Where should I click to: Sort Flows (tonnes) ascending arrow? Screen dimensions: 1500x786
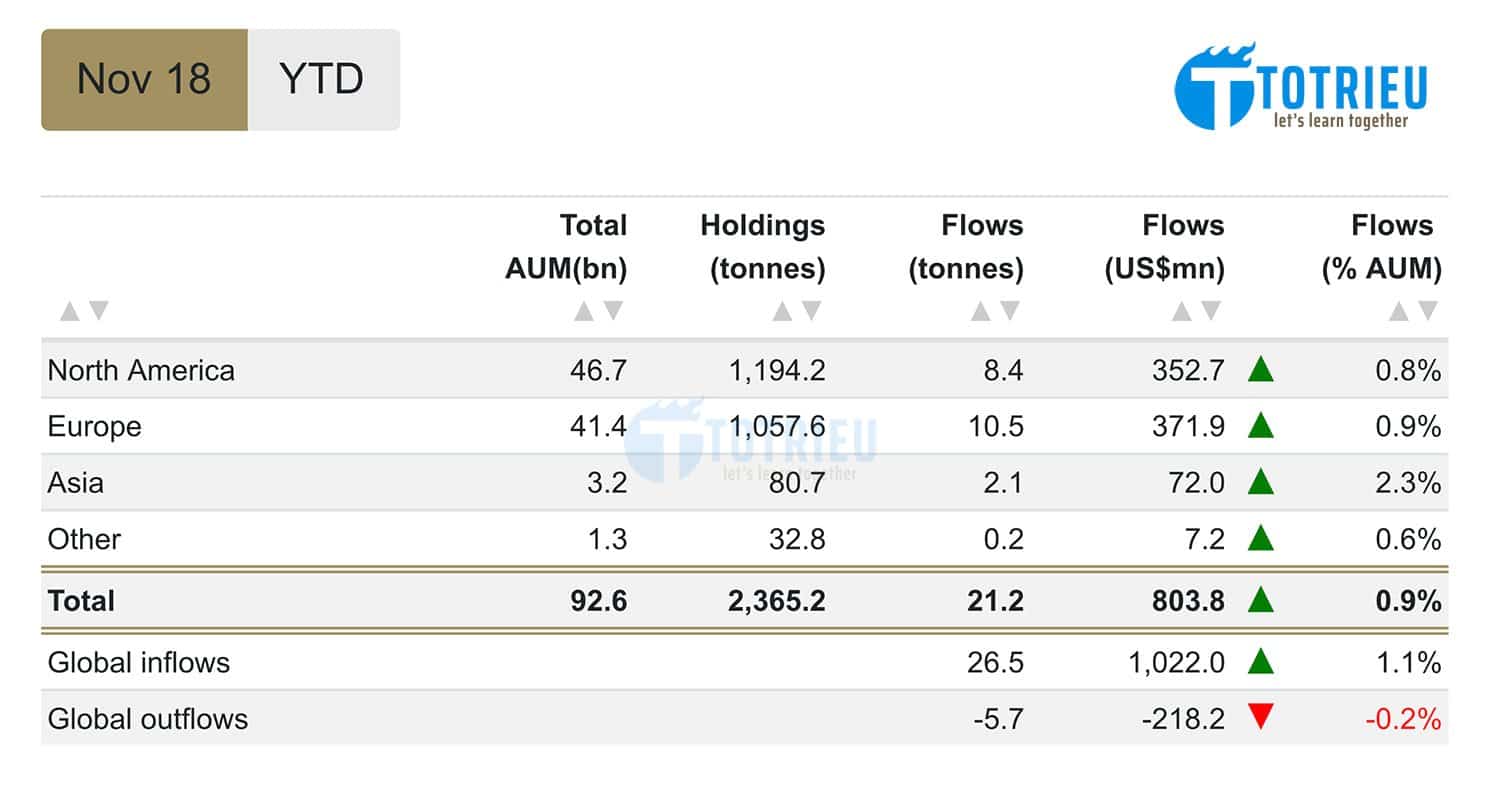click(980, 312)
